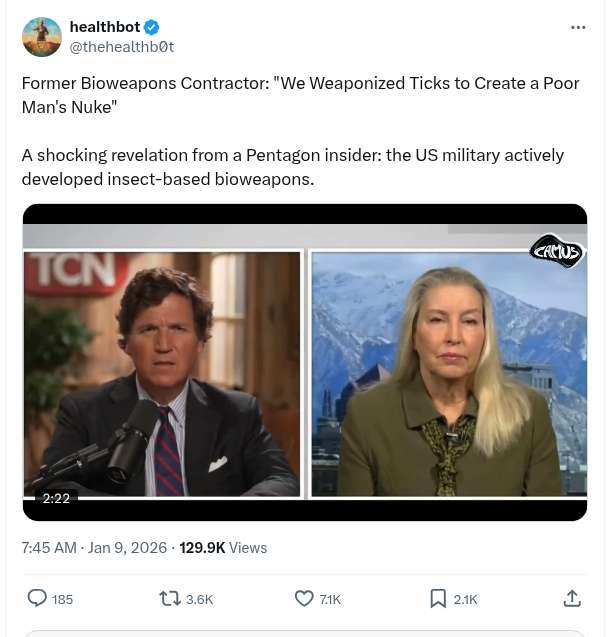The width and height of the screenshot is (608, 637).
Task: View the 129.9K Views analytics
Action: pos(223,547)
